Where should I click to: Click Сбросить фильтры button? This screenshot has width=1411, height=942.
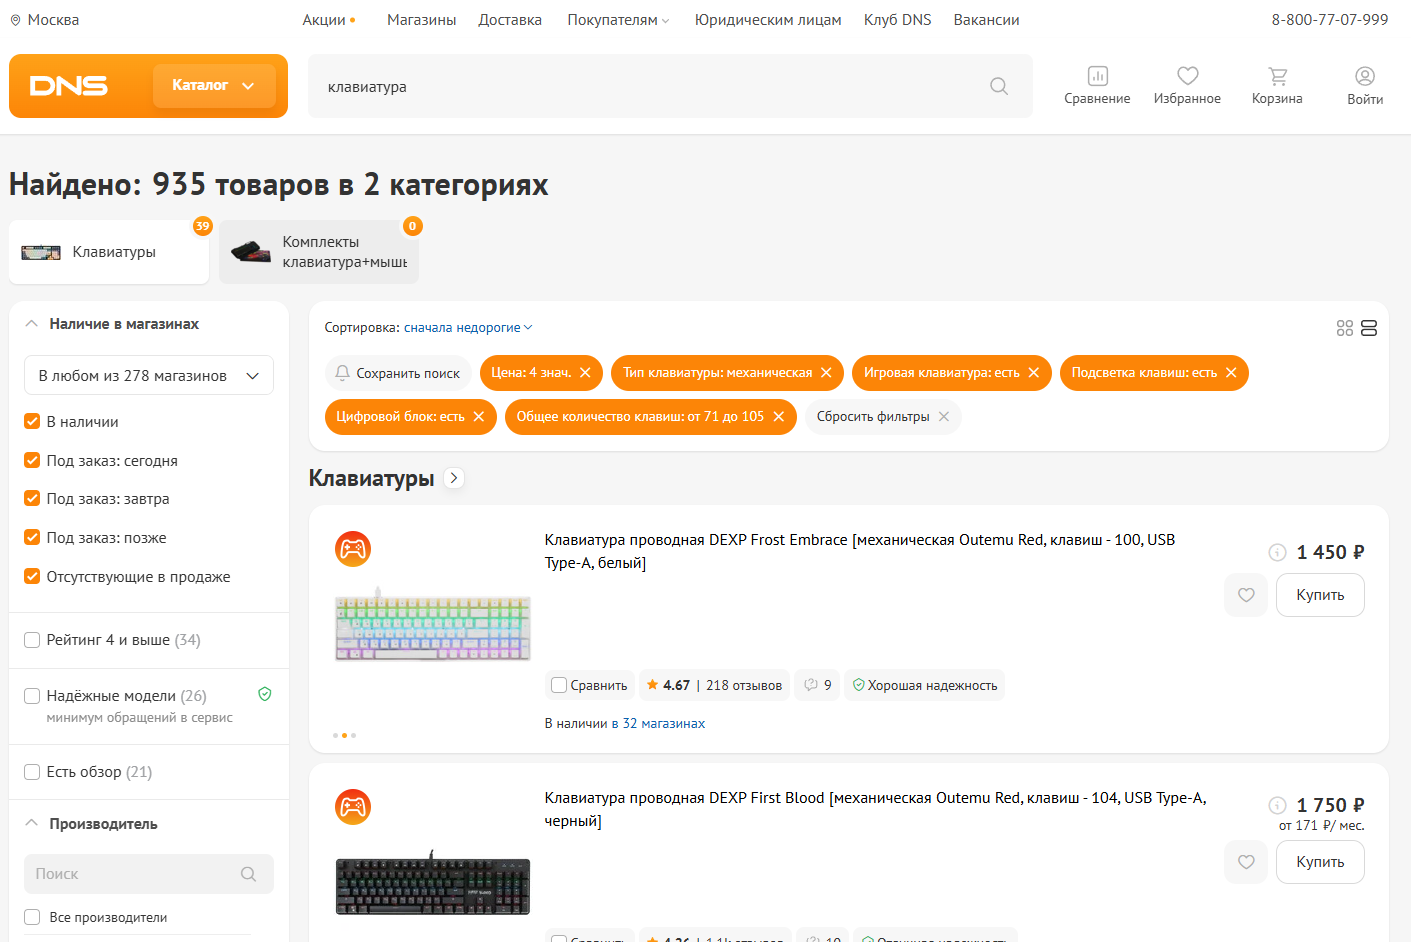coord(883,417)
